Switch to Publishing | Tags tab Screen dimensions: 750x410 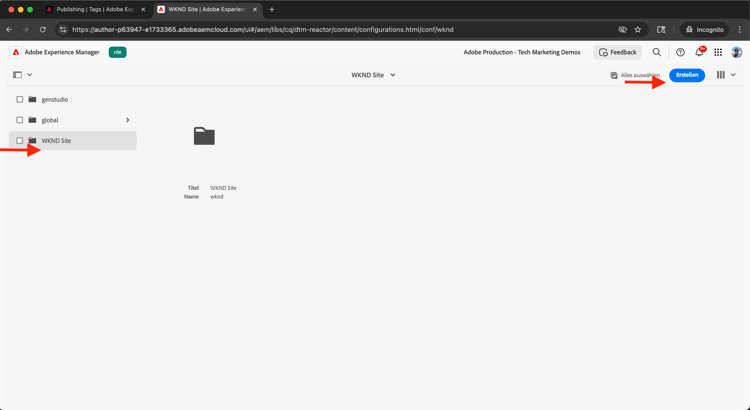tap(96, 10)
